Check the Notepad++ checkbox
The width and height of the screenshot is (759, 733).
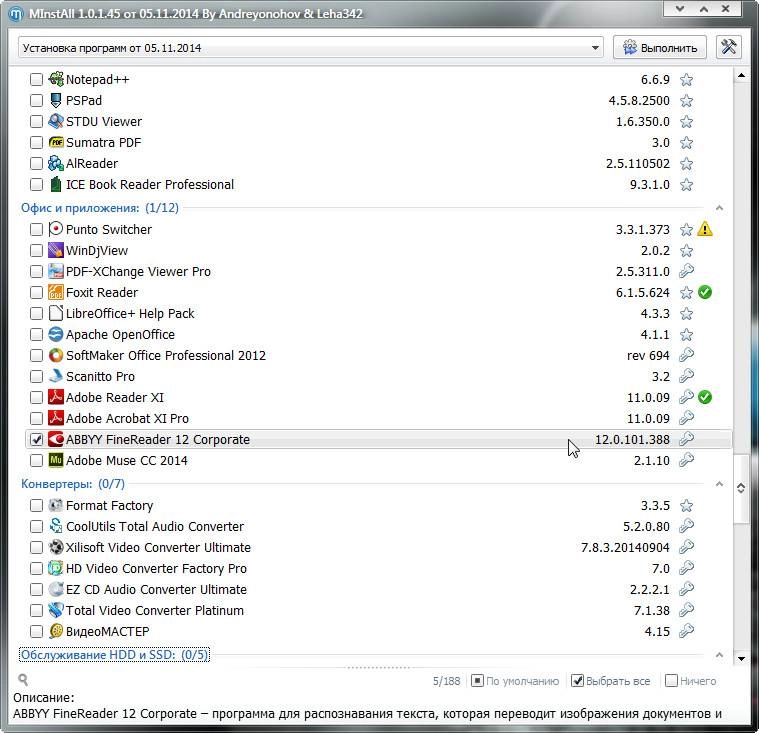(36, 79)
